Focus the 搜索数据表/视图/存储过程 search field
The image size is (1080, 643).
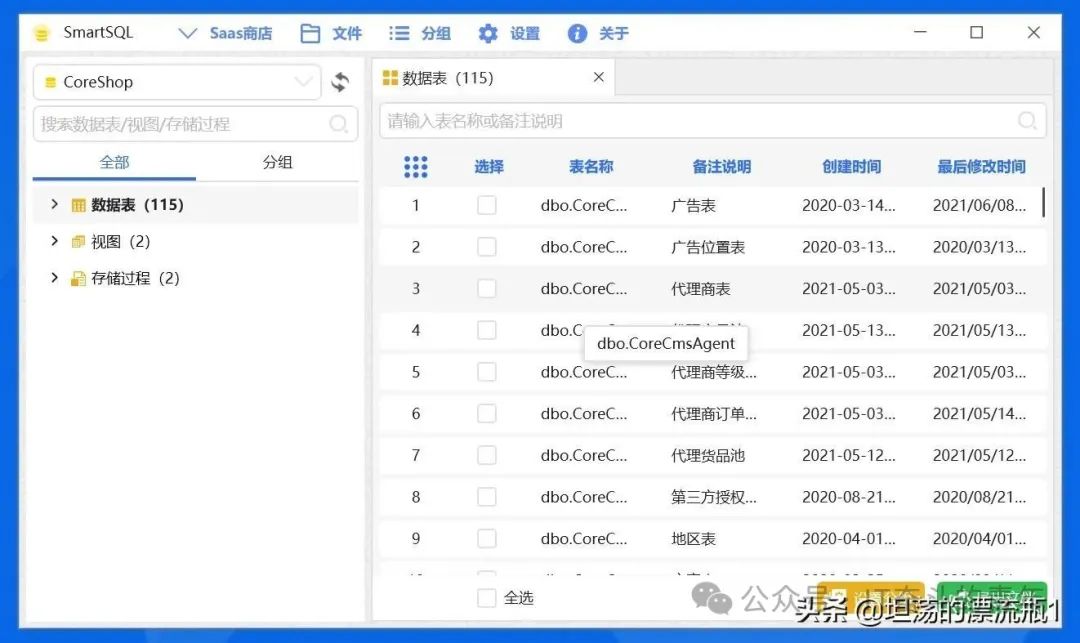click(195, 124)
